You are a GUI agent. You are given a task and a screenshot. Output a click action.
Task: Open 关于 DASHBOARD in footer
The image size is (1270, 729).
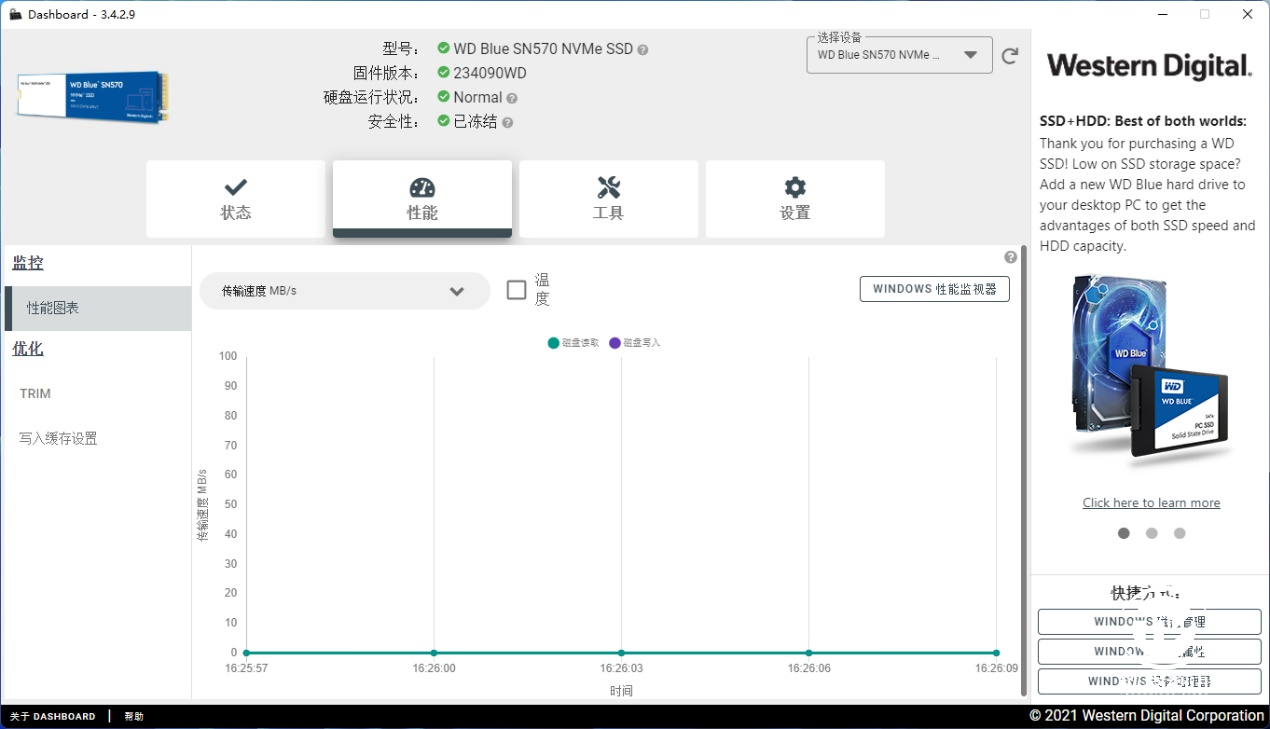click(x=53, y=716)
